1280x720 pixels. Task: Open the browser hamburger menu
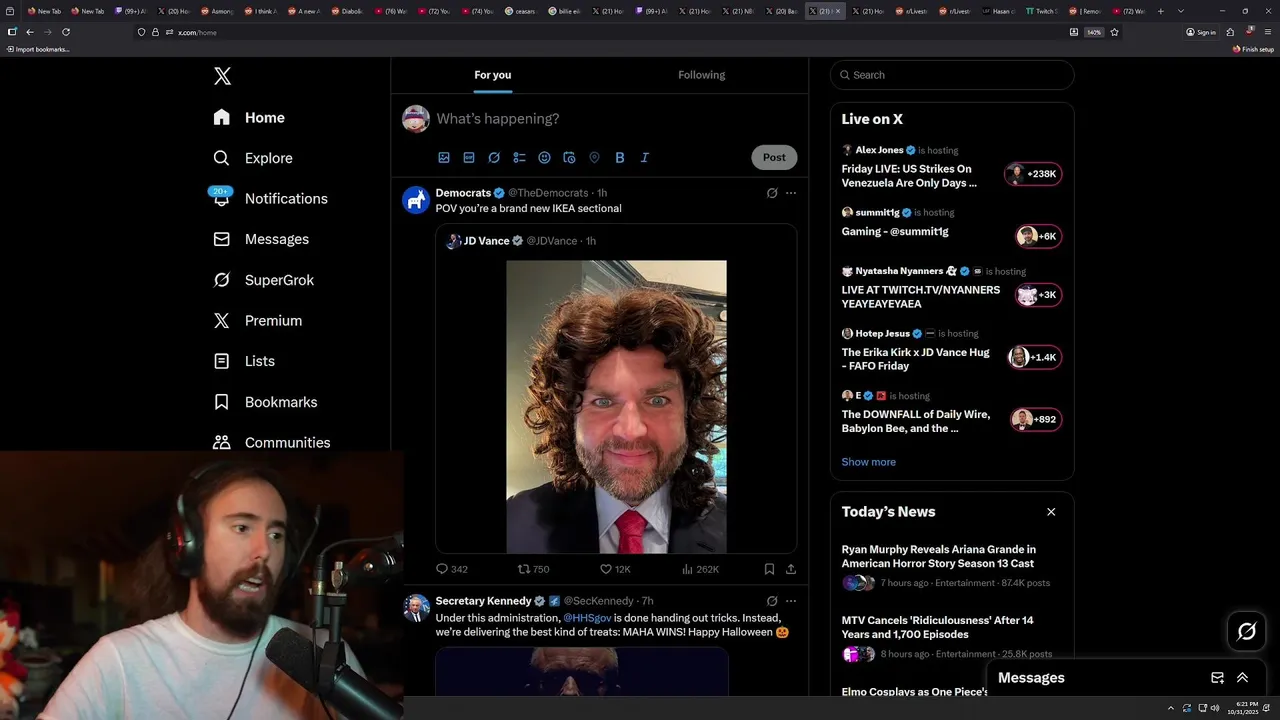click(x=1268, y=32)
